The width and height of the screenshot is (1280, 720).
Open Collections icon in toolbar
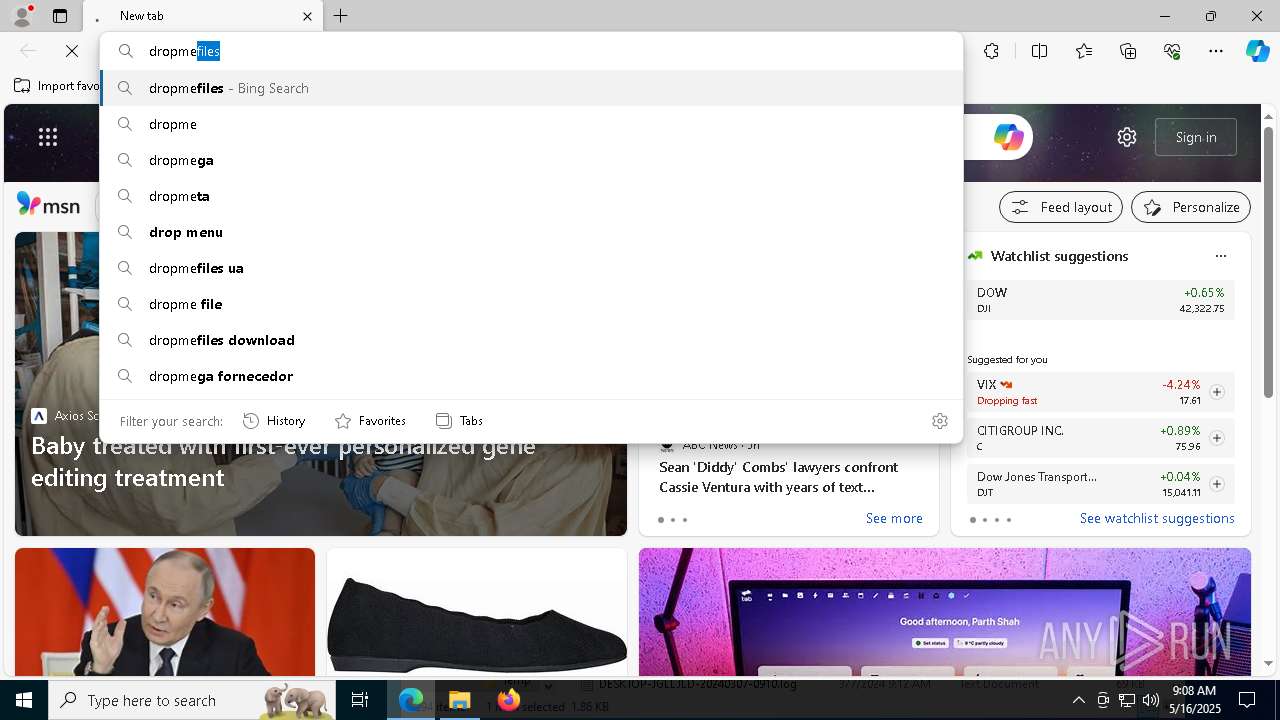click(x=1128, y=51)
